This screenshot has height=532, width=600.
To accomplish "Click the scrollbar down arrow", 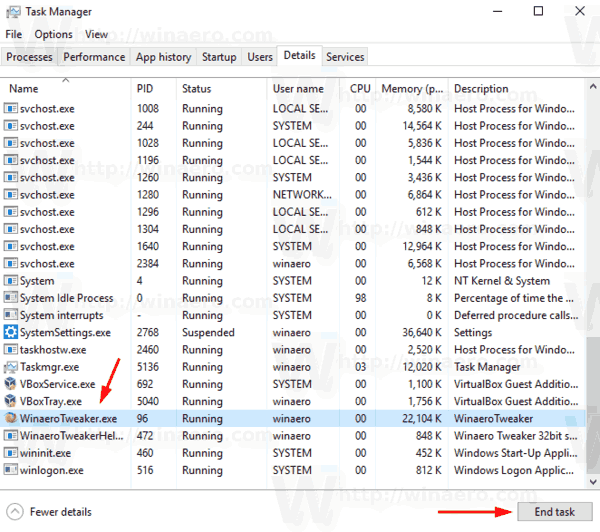I will (x=593, y=481).
